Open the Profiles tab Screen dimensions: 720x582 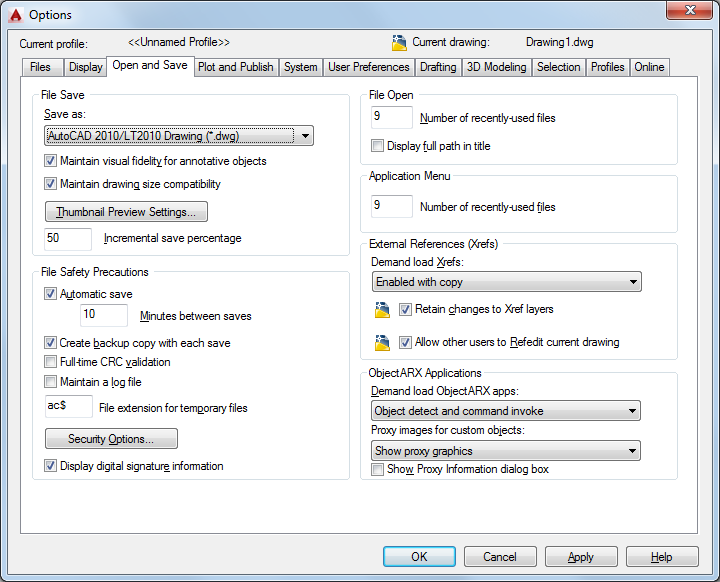click(608, 67)
